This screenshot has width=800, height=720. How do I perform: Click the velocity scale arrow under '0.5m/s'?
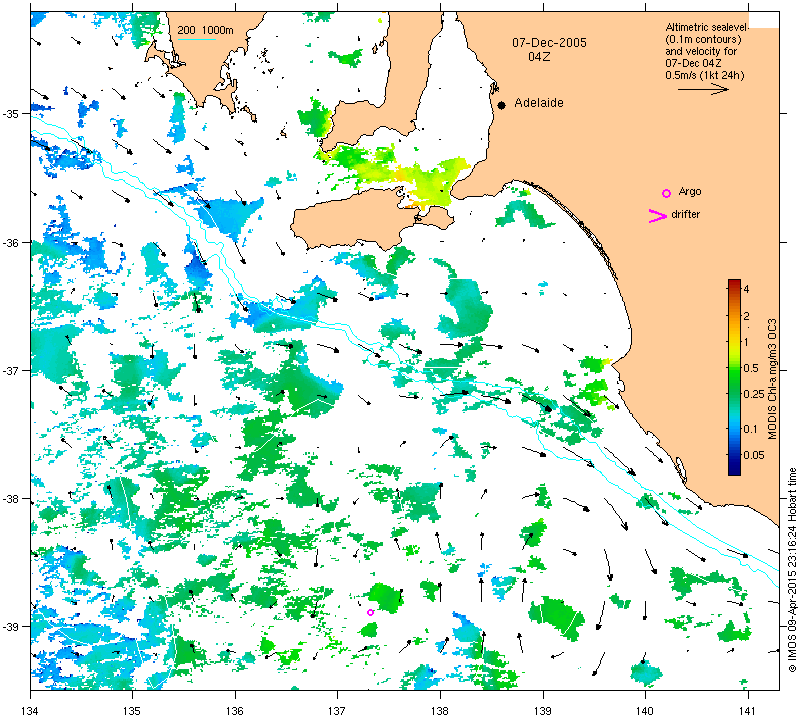tap(704, 89)
